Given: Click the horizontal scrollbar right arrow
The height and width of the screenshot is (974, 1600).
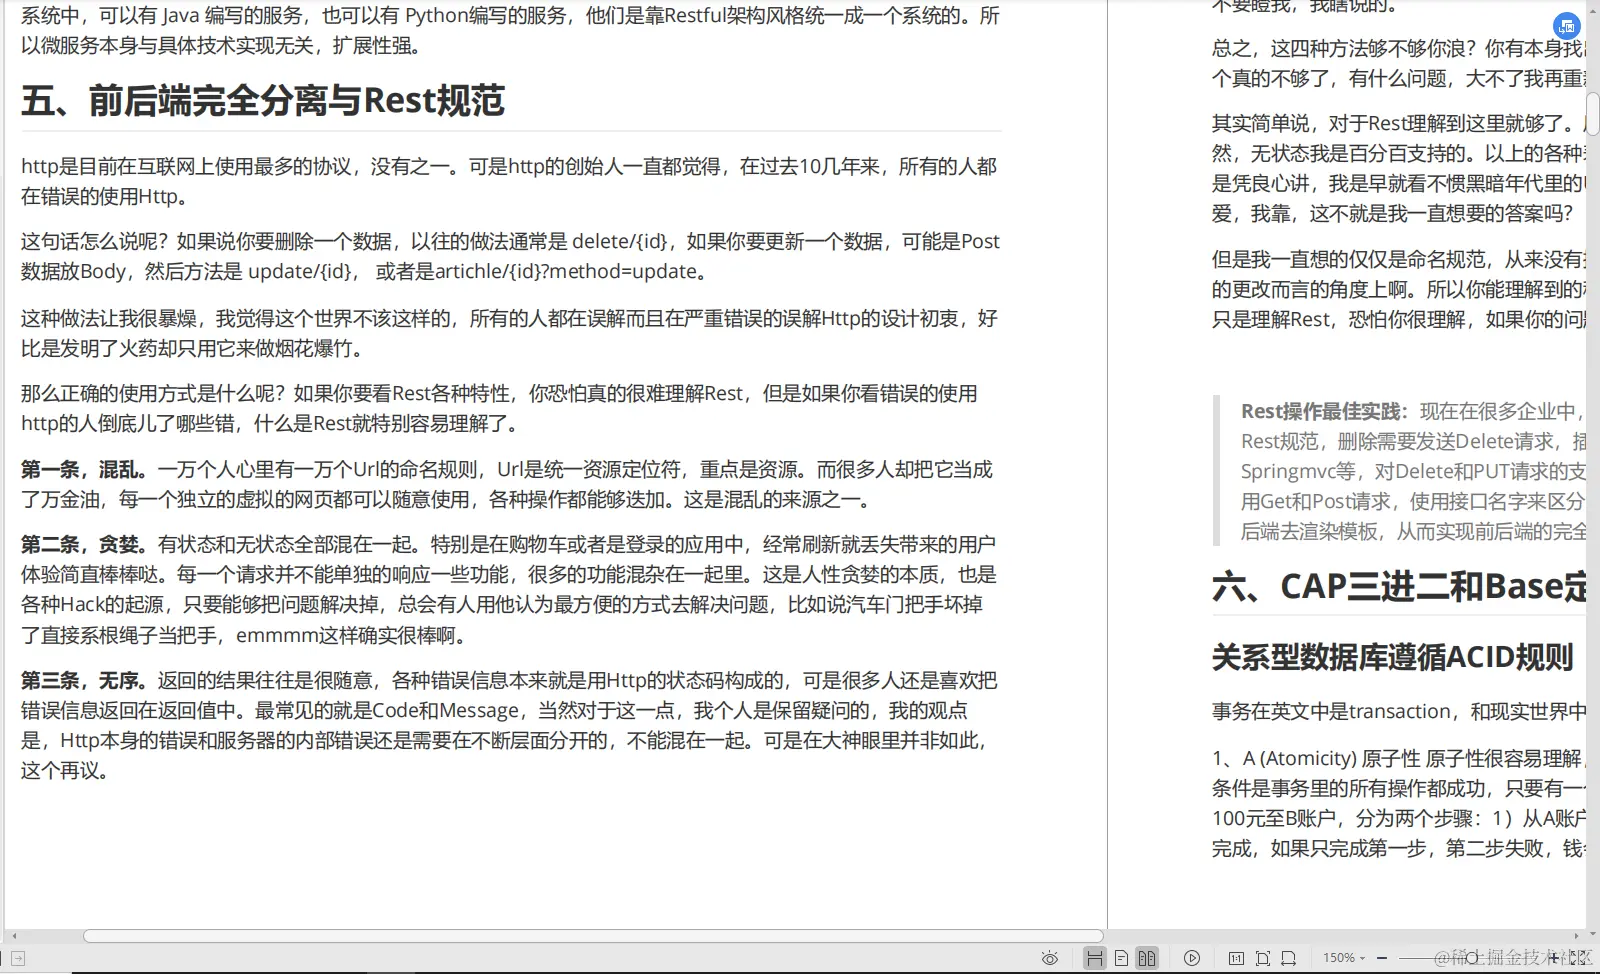Looking at the screenshot, I should tap(1577, 936).
